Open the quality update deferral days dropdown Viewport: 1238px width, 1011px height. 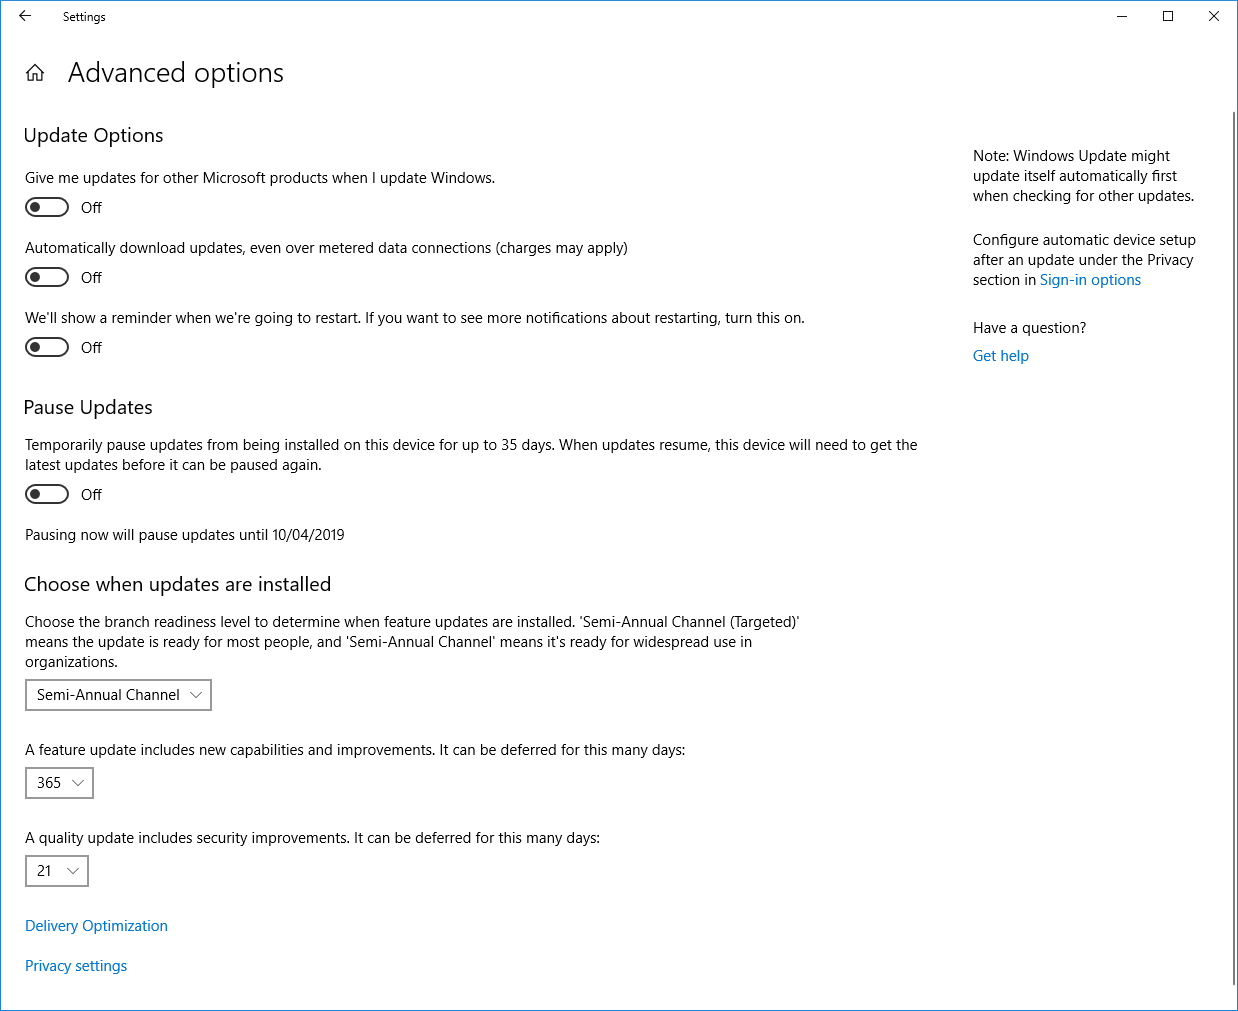click(56, 871)
